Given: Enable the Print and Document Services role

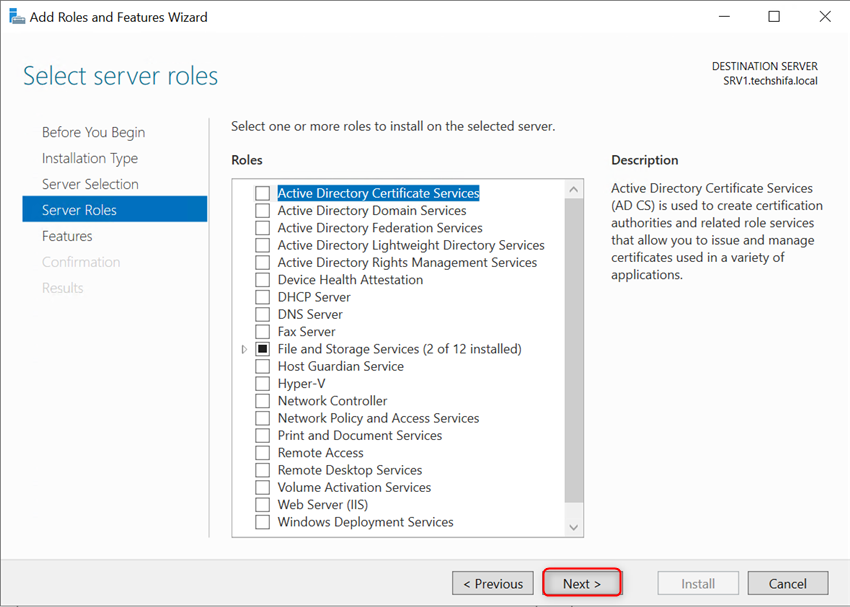Looking at the screenshot, I should click(264, 435).
